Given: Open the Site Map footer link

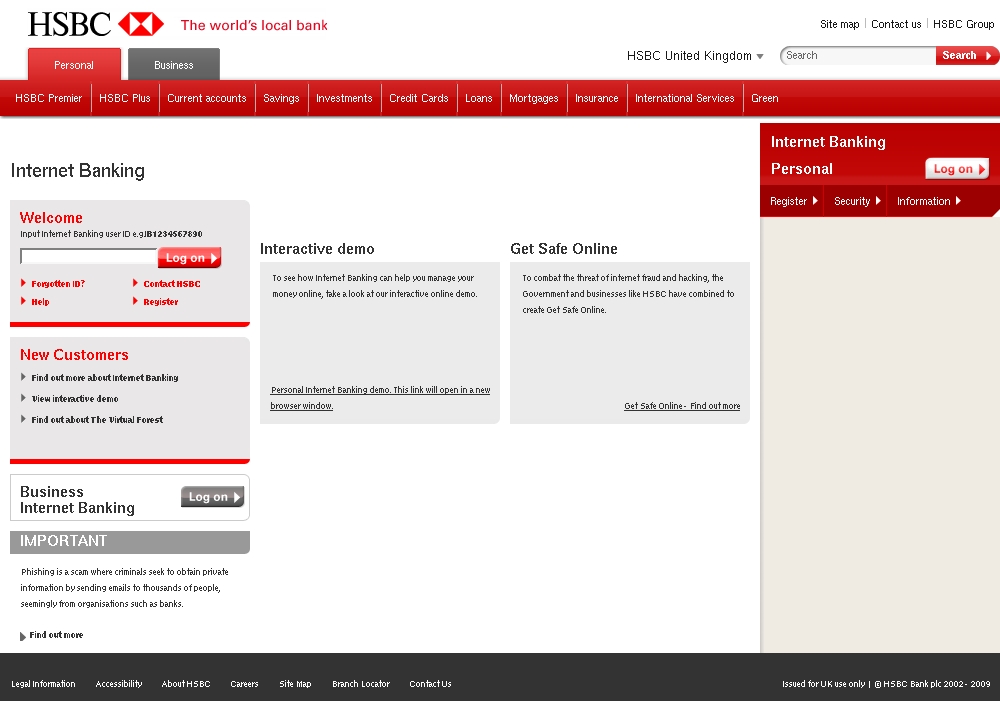Looking at the screenshot, I should pyautogui.click(x=295, y=684).
